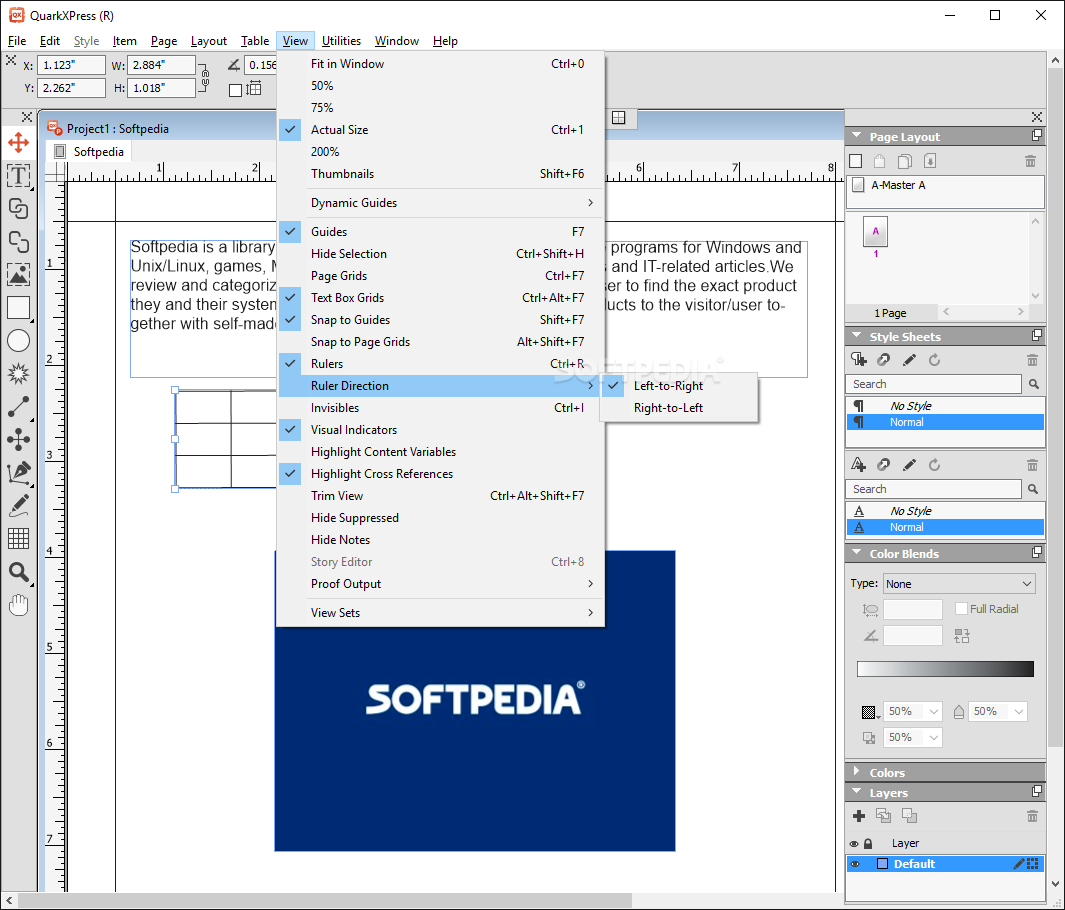Select Fit in Window menu item
The image size is (1065, 910).
(441, 64)
